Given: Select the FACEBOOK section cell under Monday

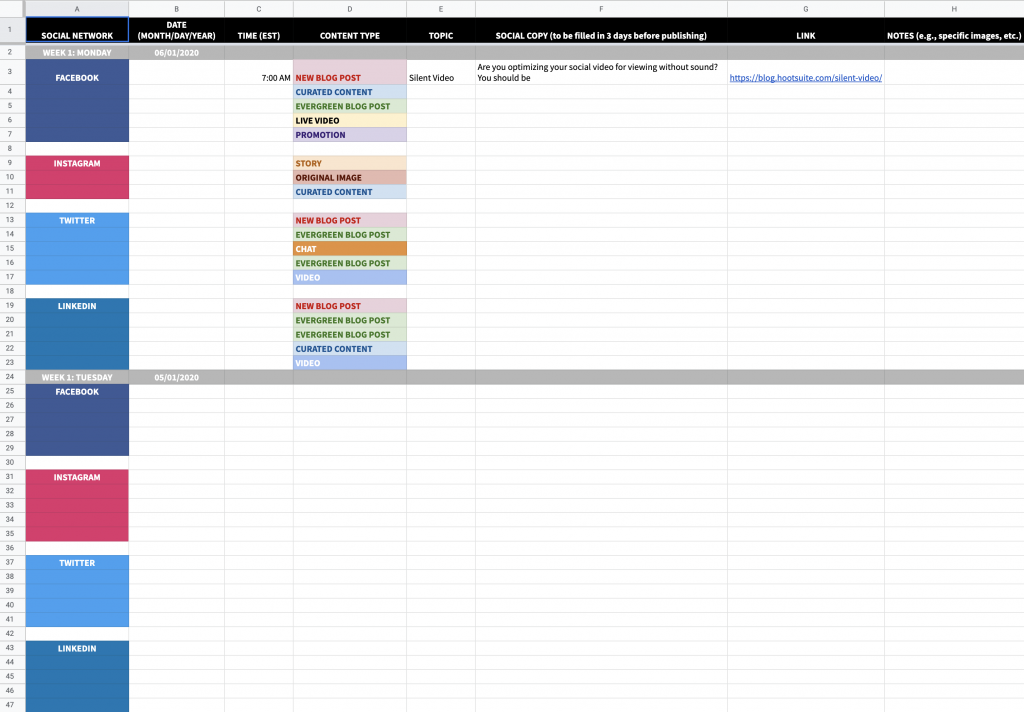Looking at the screenshot, I should 77,100.
